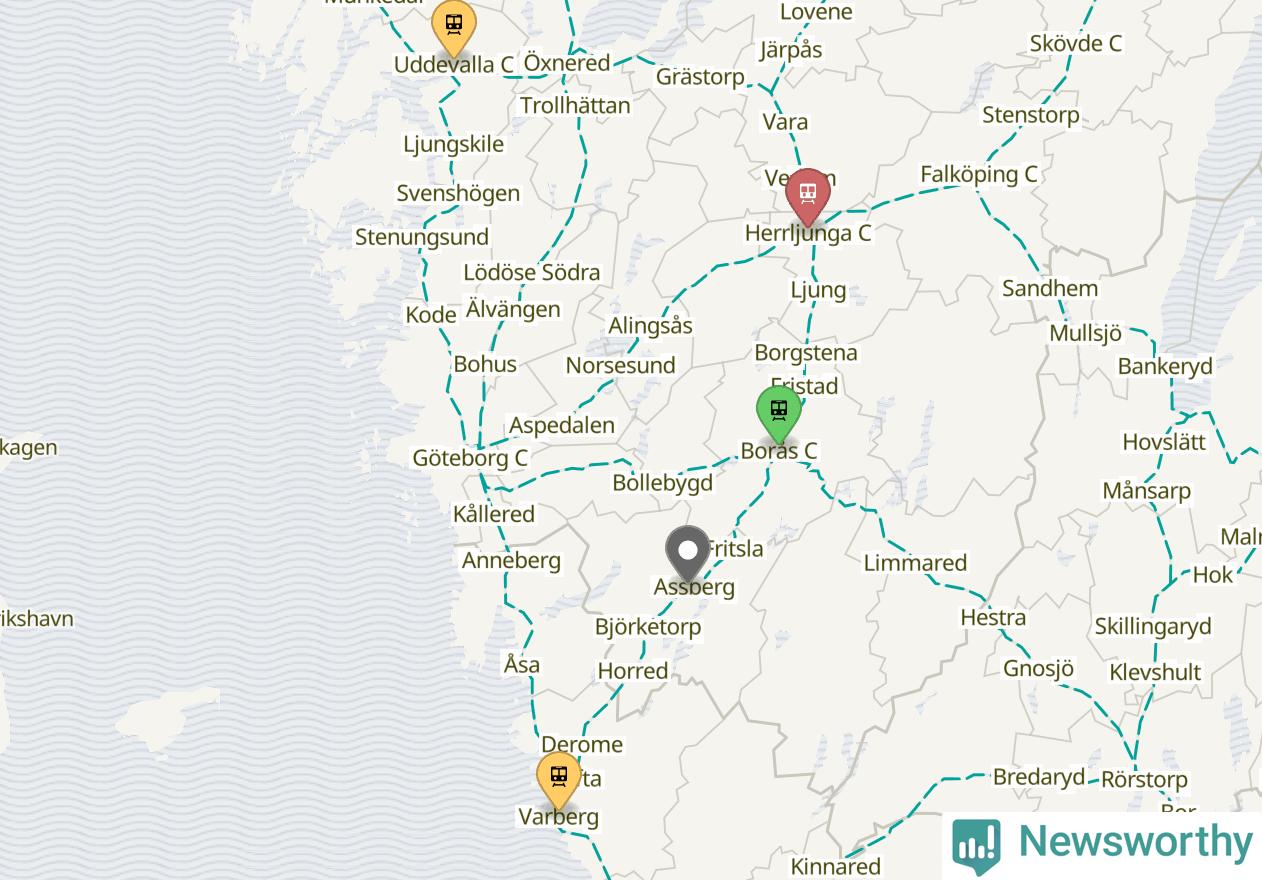Click the yellow train marker at Varberg
1262x880 pixels.
tap(559, 780)
